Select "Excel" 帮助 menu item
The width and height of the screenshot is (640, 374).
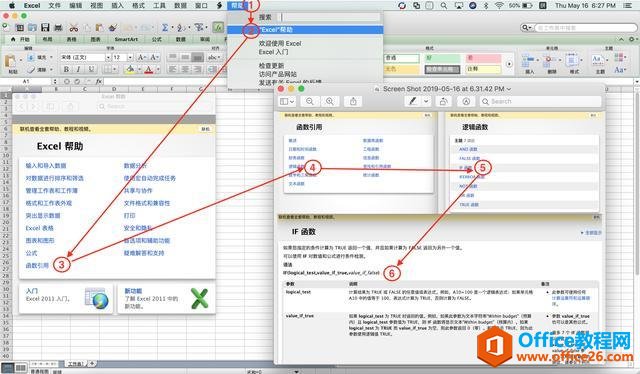pos(305,30)
